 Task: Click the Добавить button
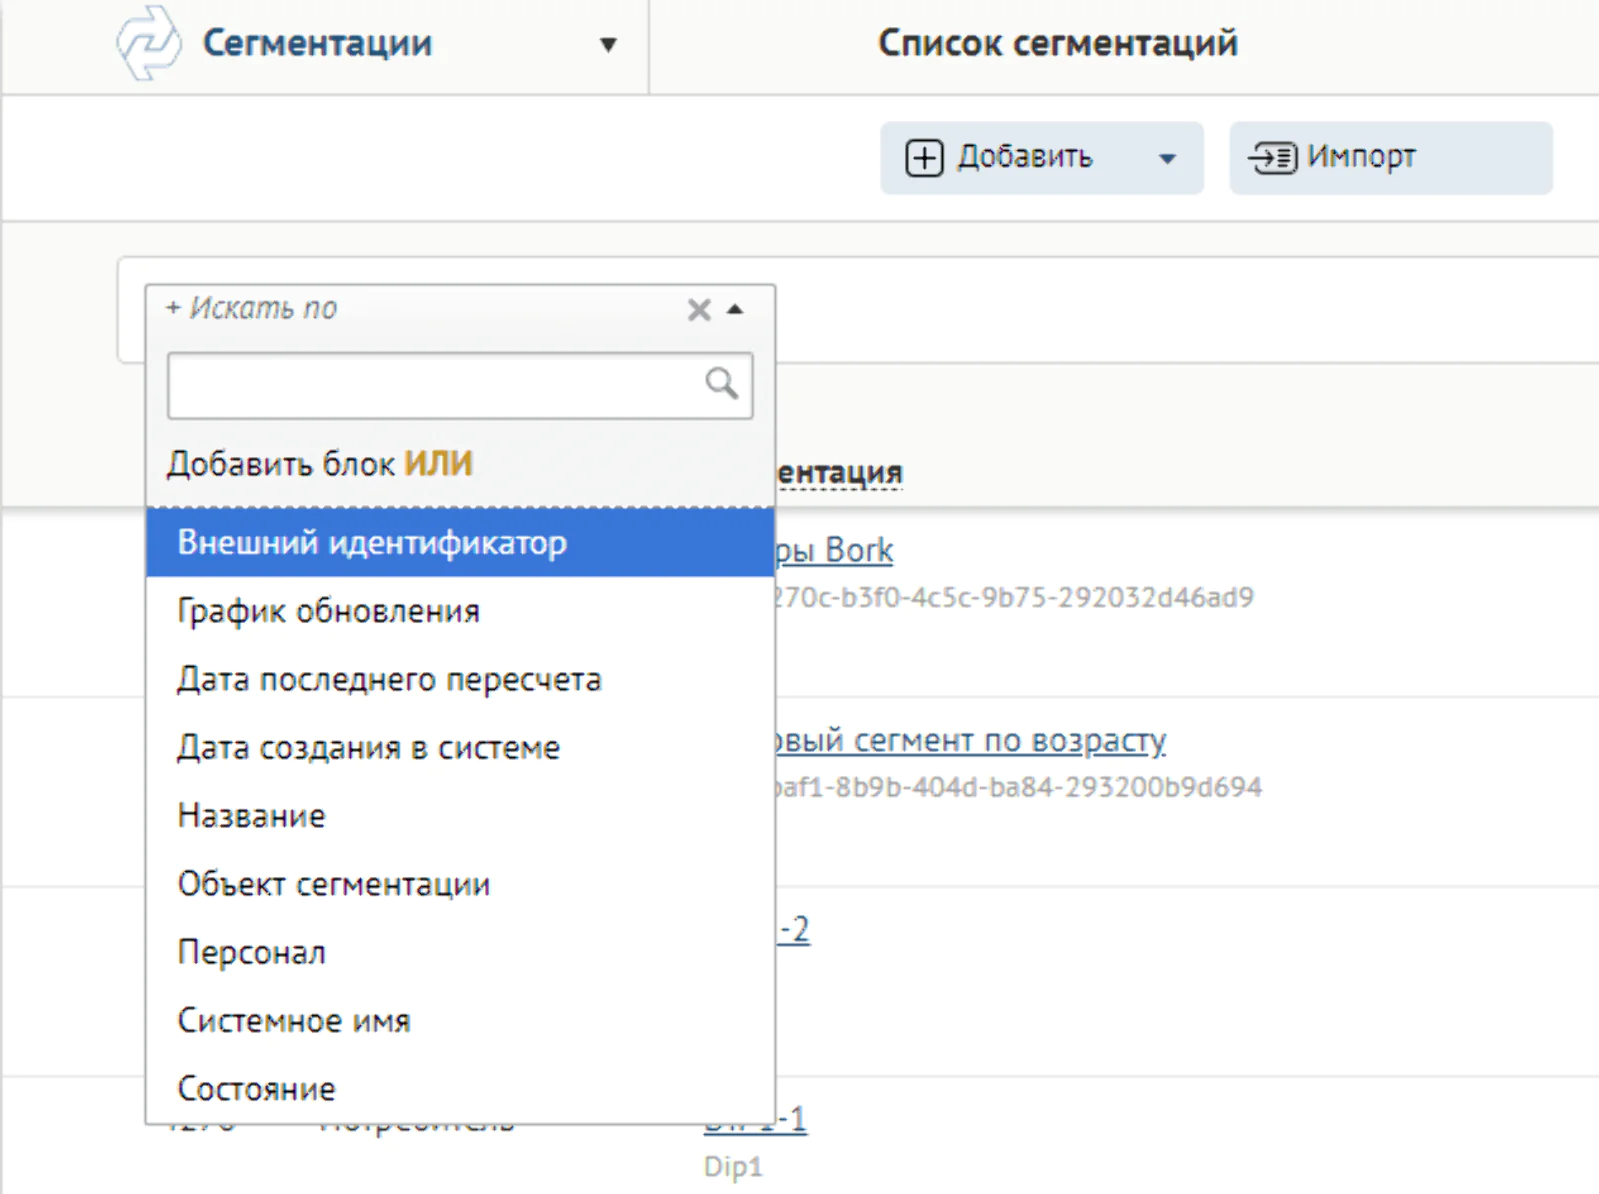coord(1041,158)
